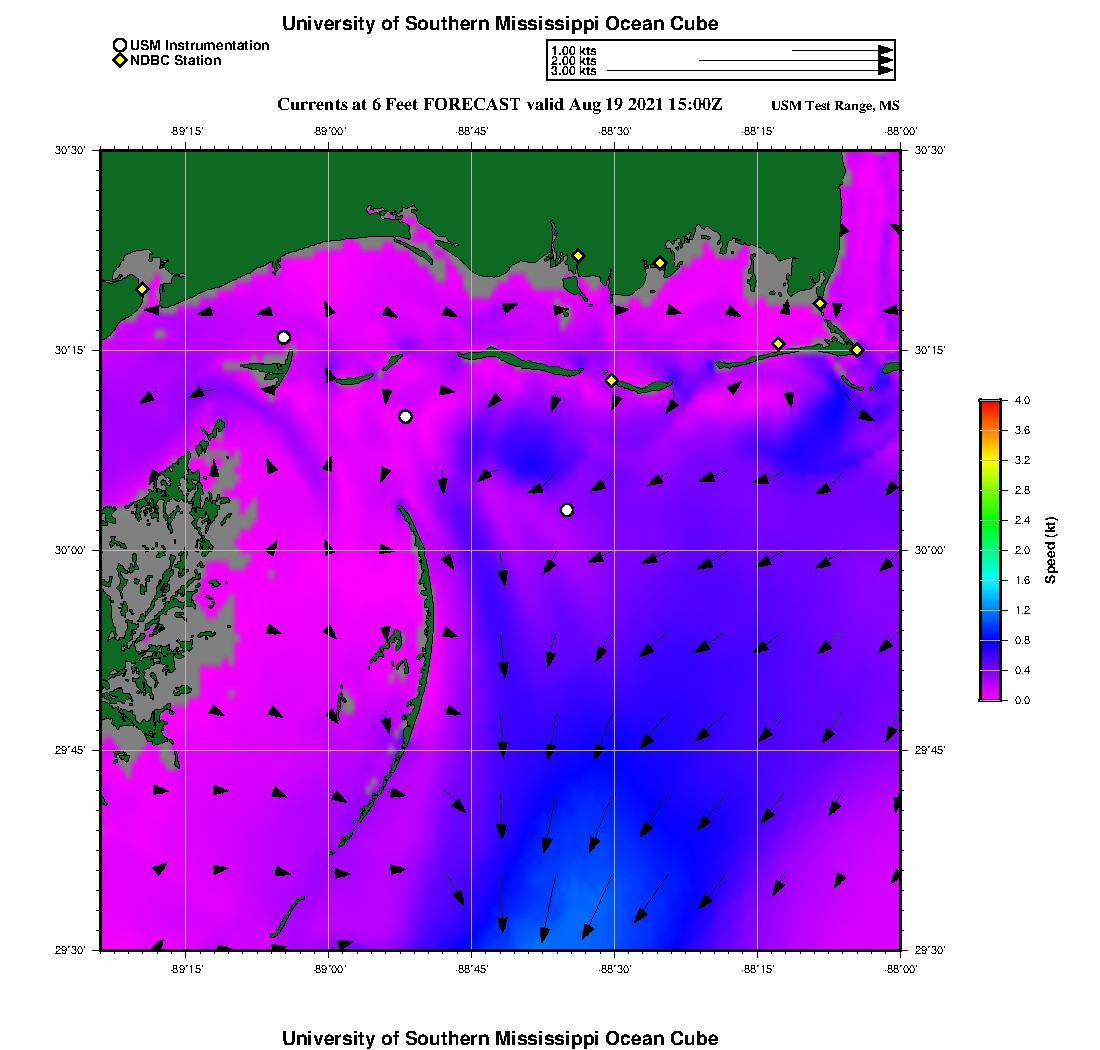Click the top "University of Southern Mississippi Ocean Cube" title
The image size is (1100, 1050).
pyautogui.click(x=500, y=23)
